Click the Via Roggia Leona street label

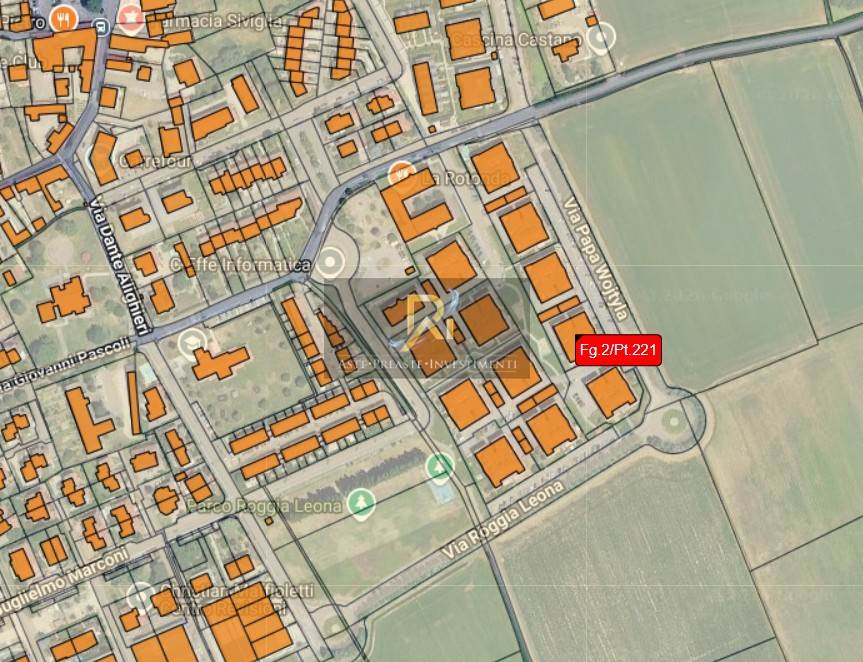[x=504, y=519]
